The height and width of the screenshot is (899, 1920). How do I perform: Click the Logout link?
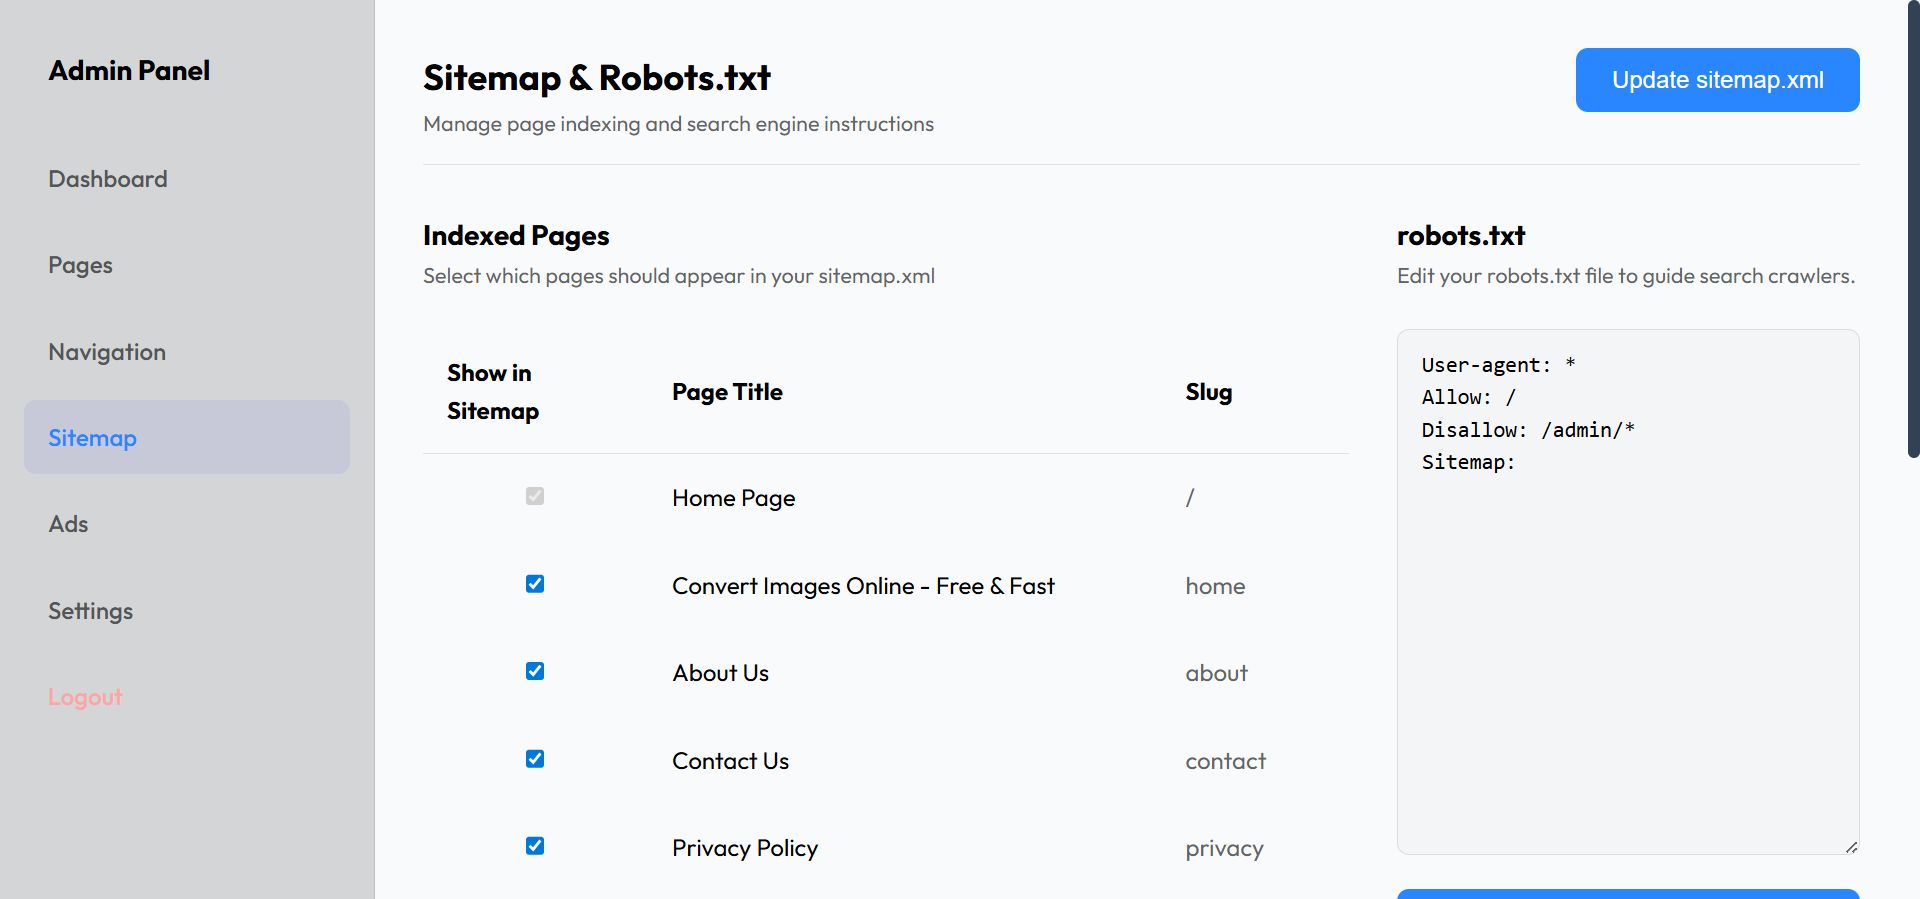coord(86,697)
